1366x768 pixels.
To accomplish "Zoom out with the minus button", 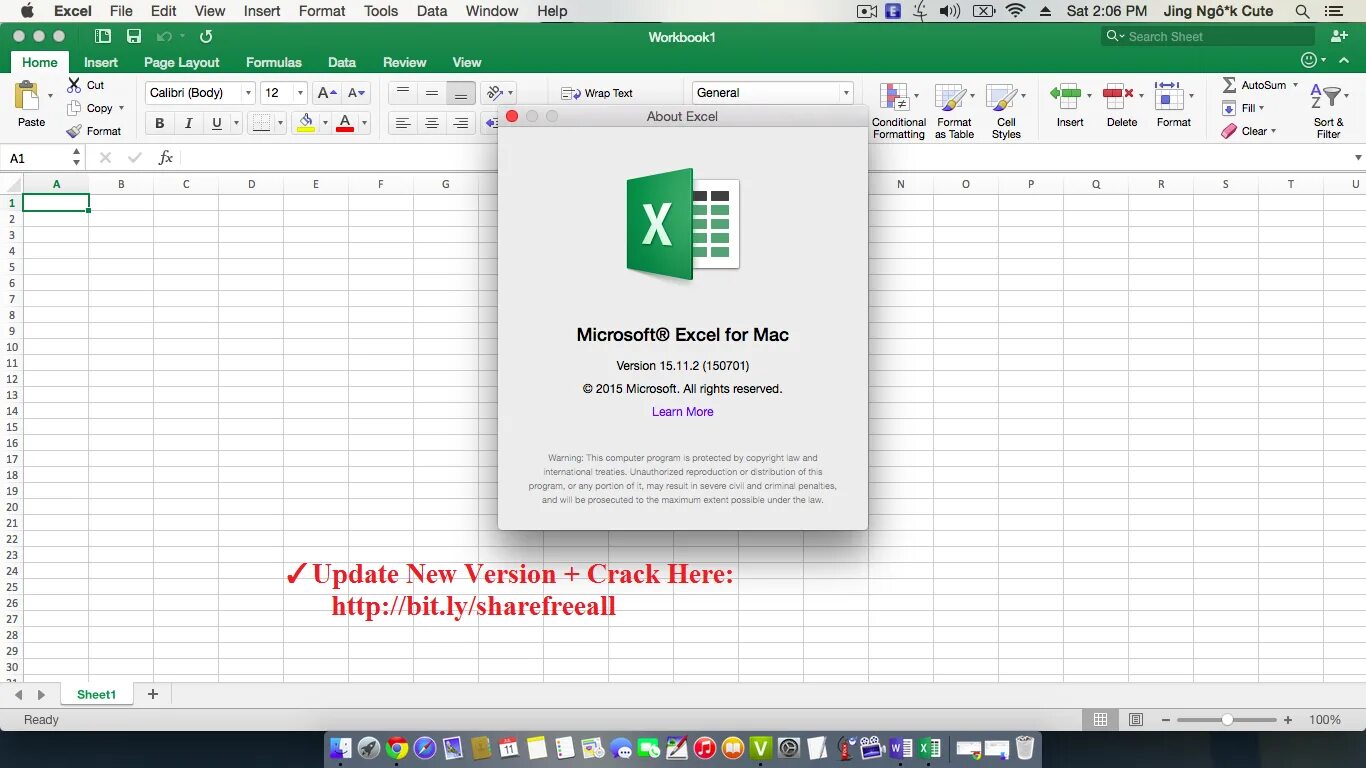I will pos(1166,720).
